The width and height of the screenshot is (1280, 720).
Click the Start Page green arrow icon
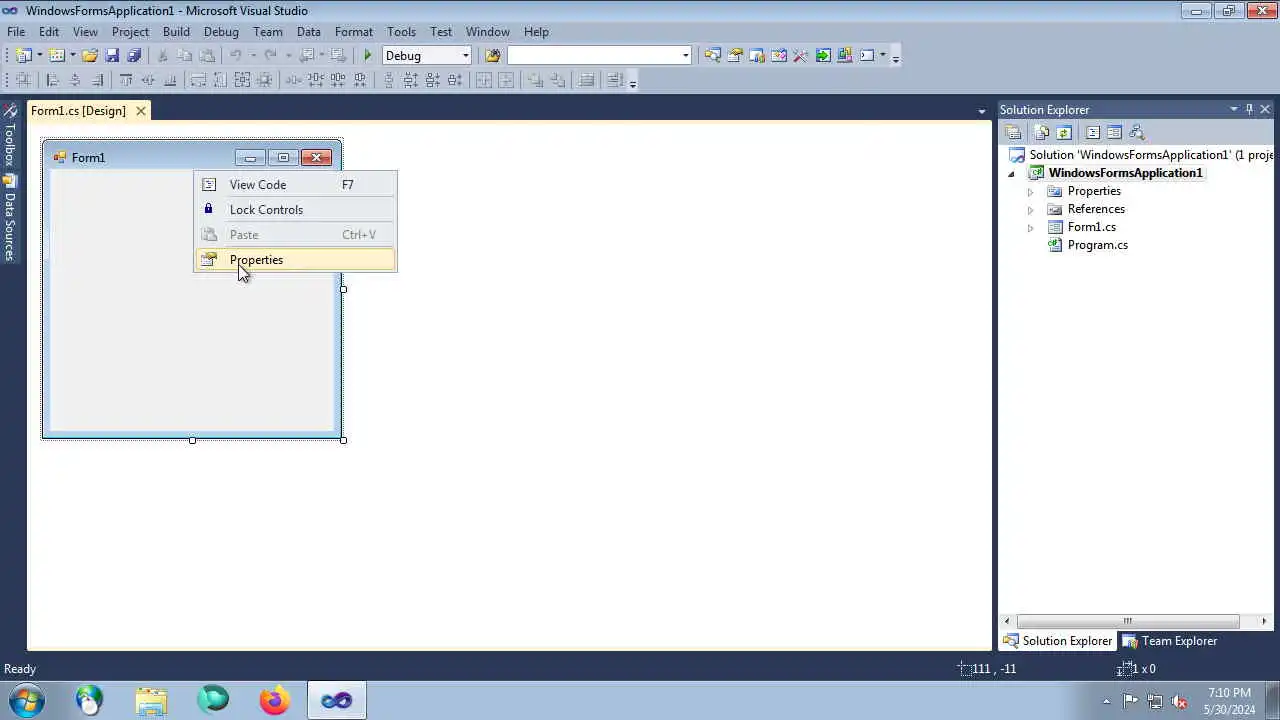pyautogui.click(x=823, y=56)
